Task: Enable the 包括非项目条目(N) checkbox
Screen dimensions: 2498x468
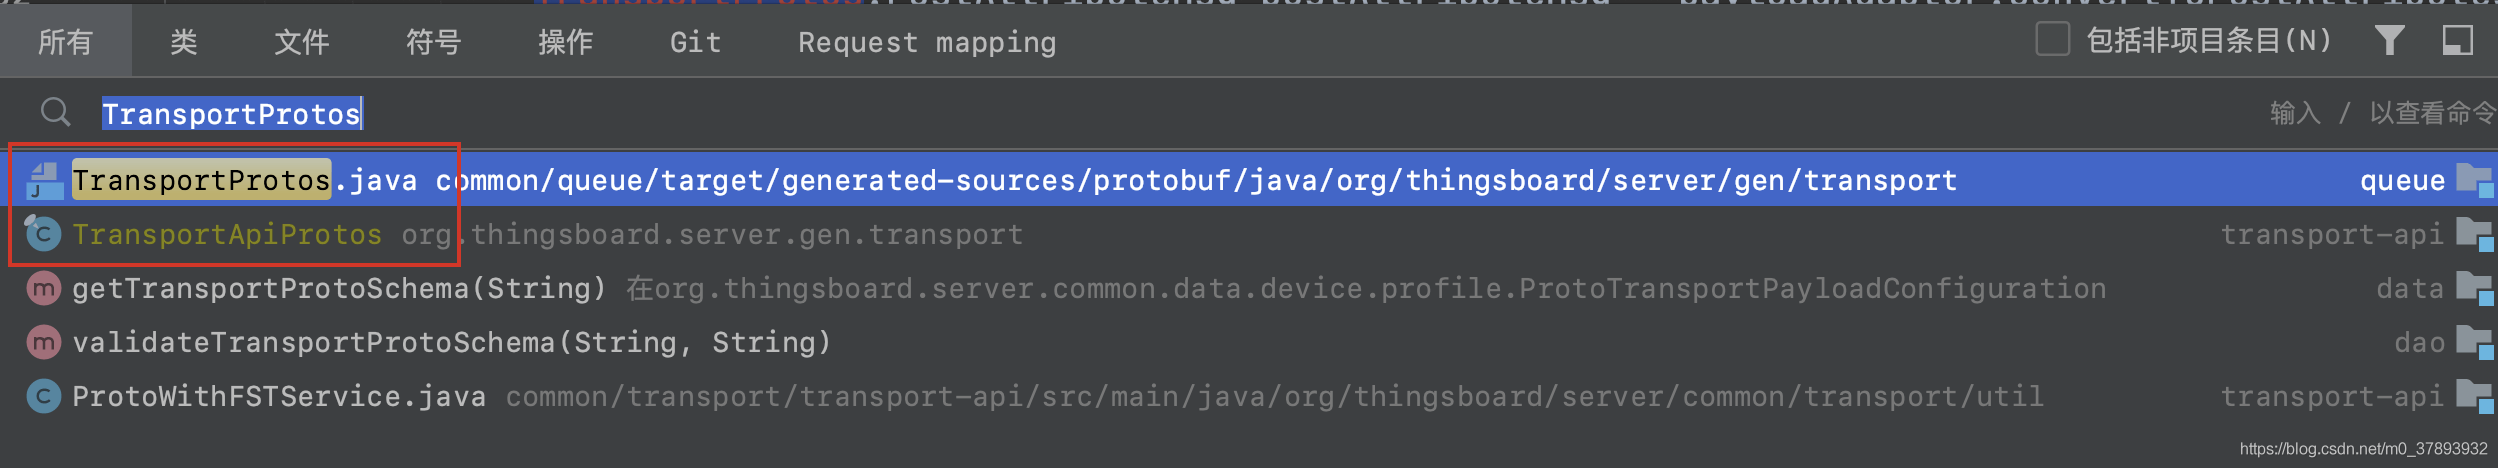Action: point(2053,40)
